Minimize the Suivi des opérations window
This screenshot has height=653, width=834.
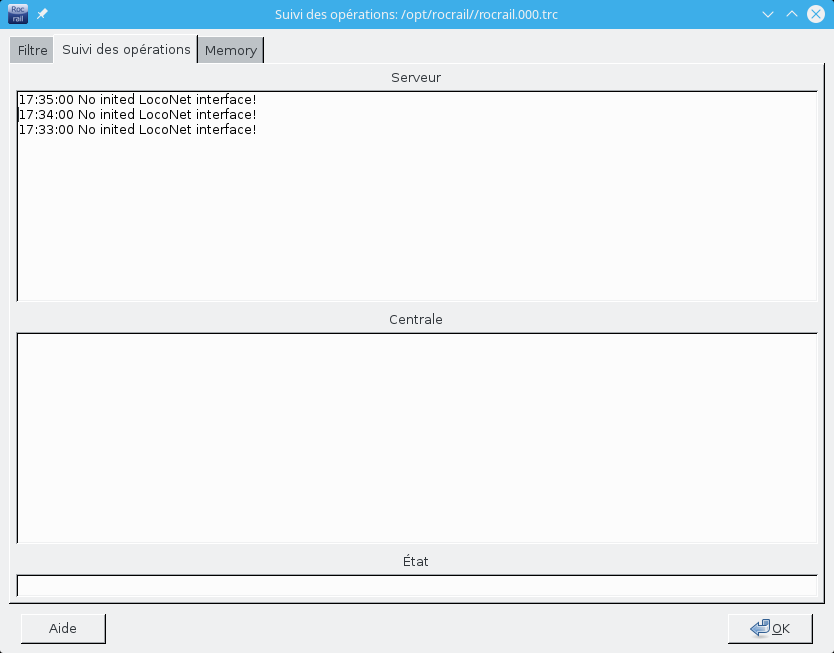pyautogui.click(x=767, y=14)
